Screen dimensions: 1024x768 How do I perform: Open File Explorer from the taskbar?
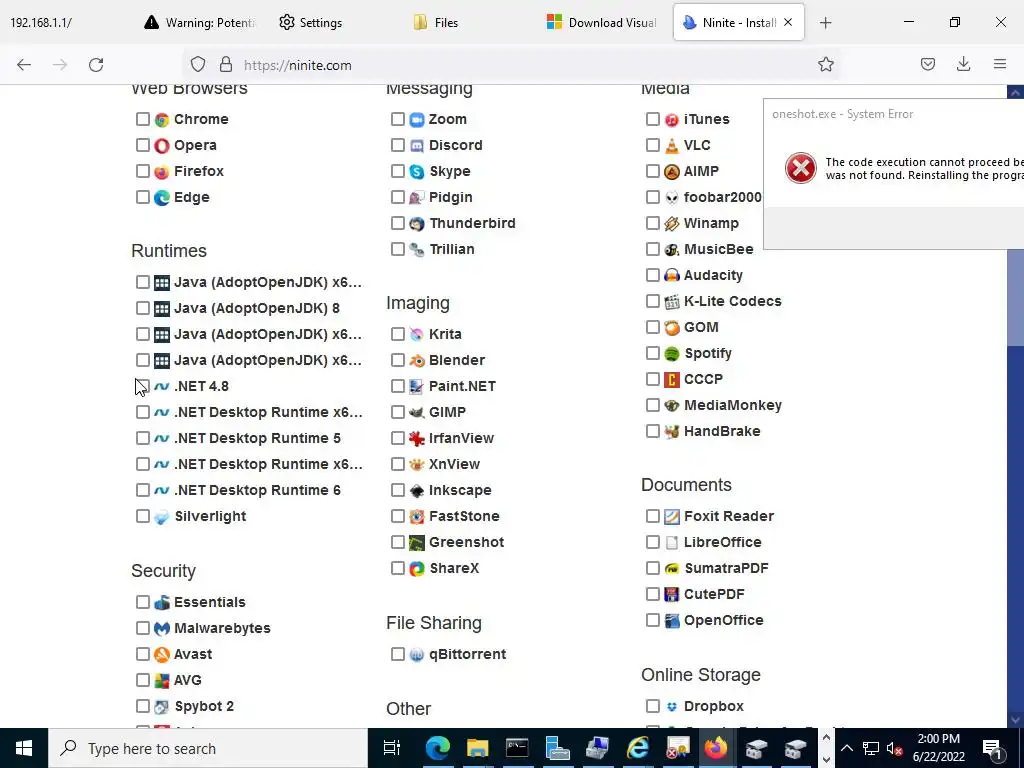point(477,748)
